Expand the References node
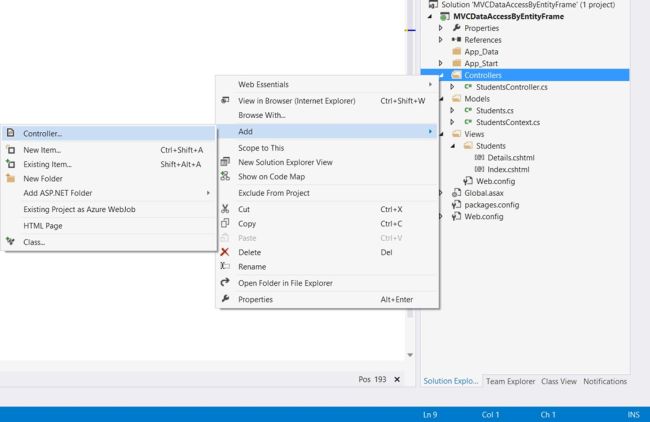 pos(441,40)
